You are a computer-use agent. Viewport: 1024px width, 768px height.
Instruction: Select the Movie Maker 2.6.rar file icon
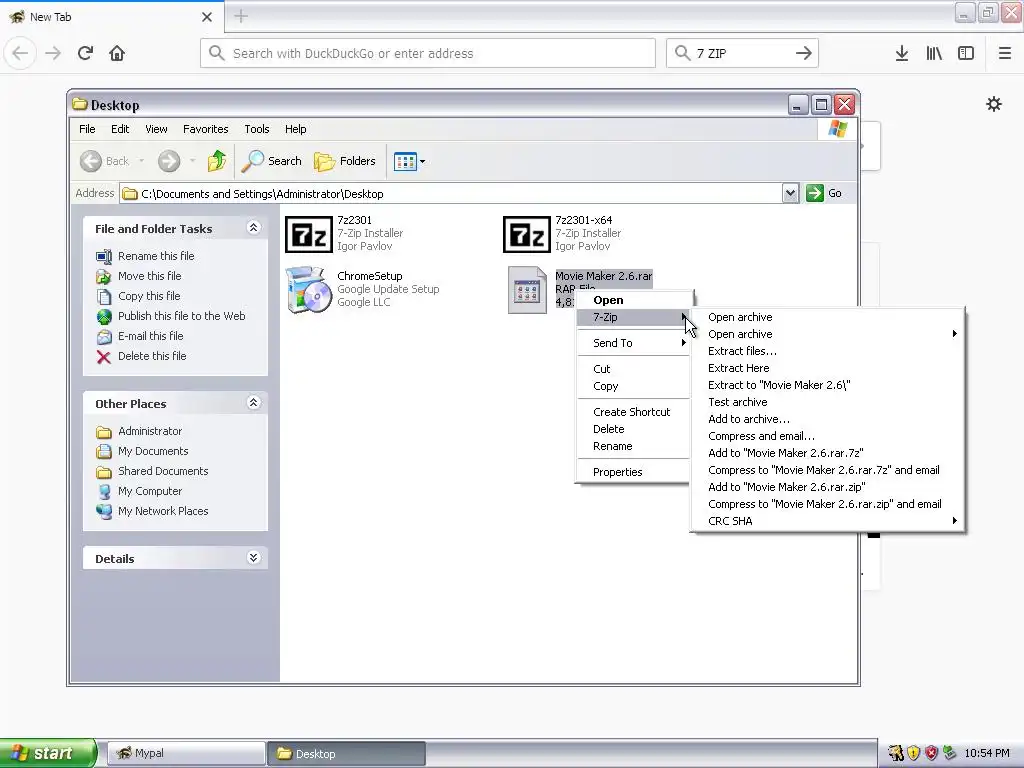(528, 290)
